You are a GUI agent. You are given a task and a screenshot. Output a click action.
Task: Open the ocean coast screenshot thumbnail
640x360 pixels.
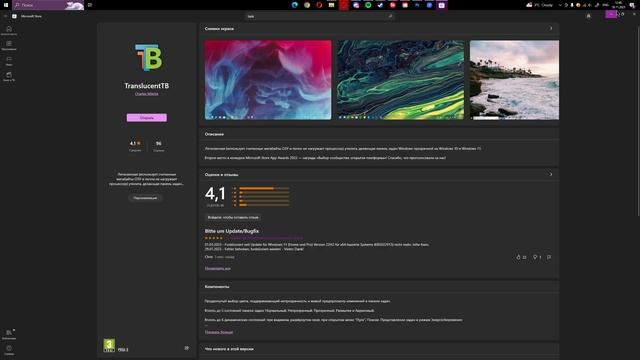point(514,80)
